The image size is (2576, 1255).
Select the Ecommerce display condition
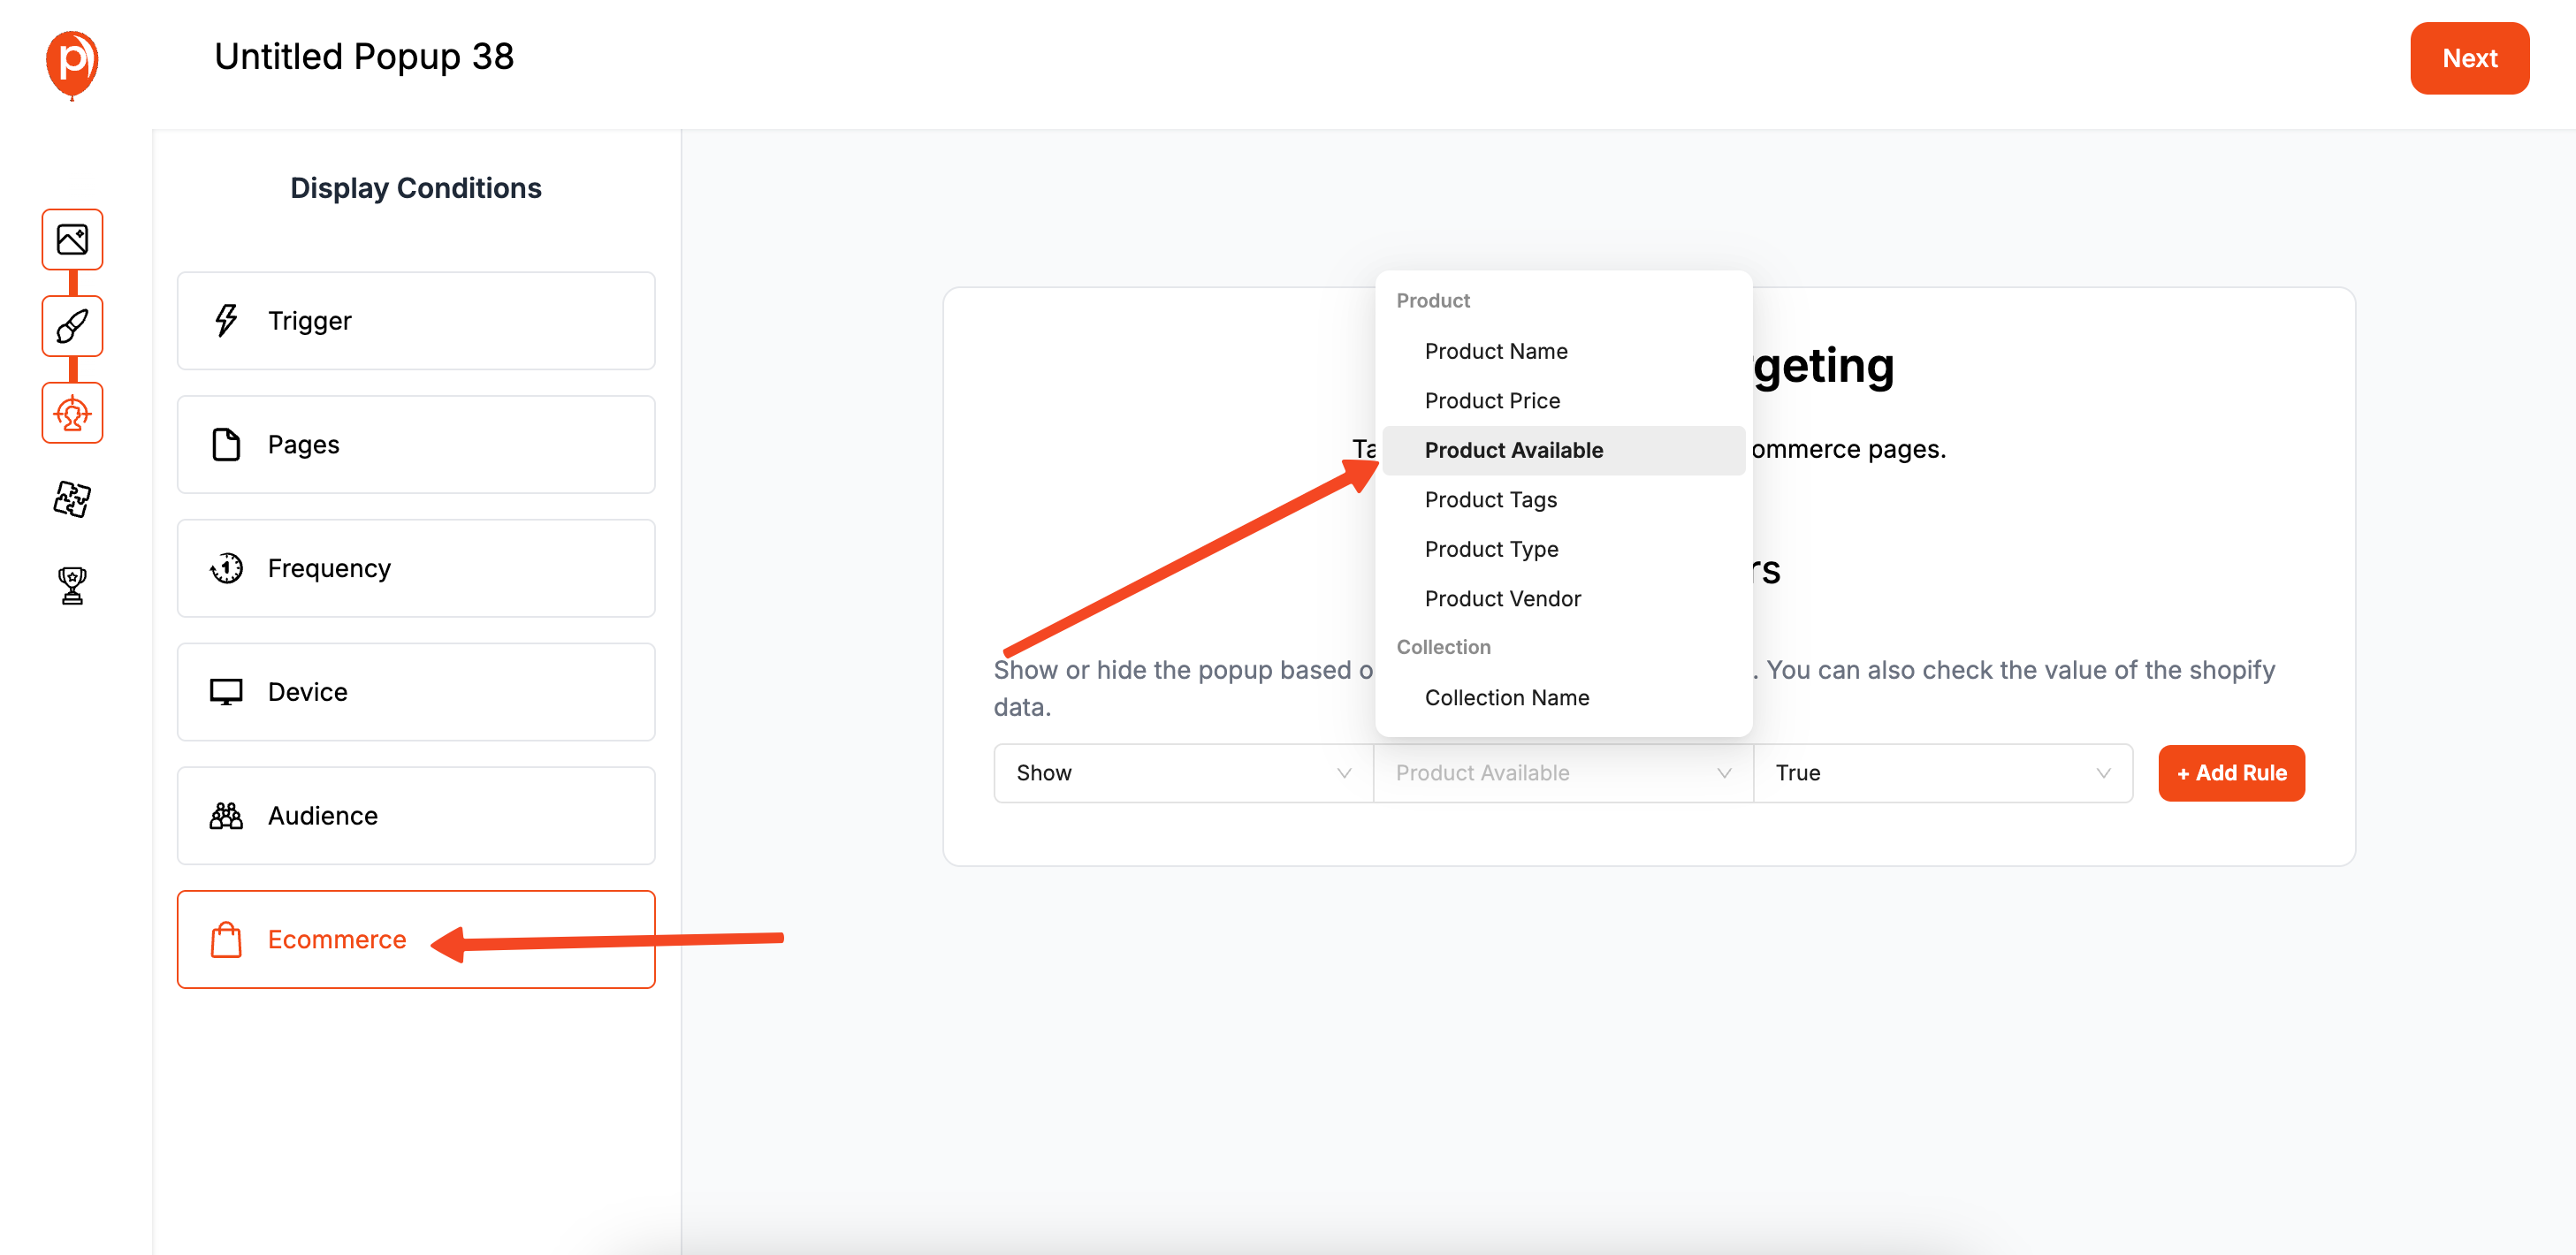click(416, 940)
